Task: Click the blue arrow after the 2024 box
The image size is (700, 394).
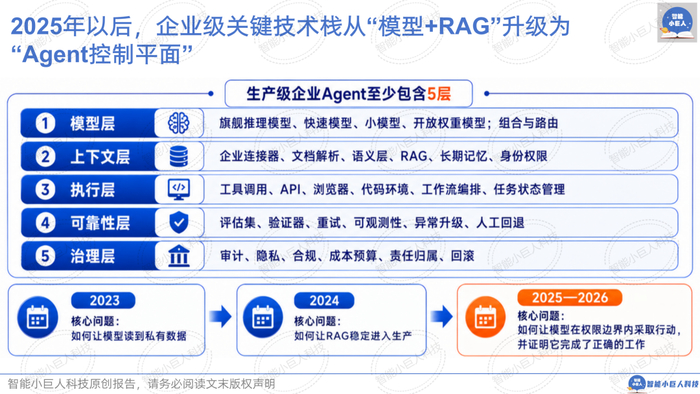Action: click(x=441, y=316)
